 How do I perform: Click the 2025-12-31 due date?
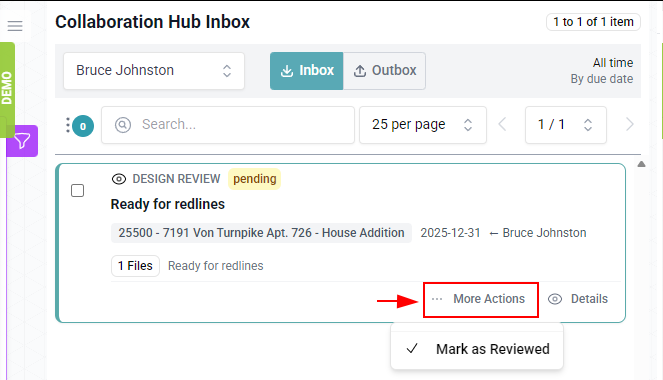click(450, 233)
